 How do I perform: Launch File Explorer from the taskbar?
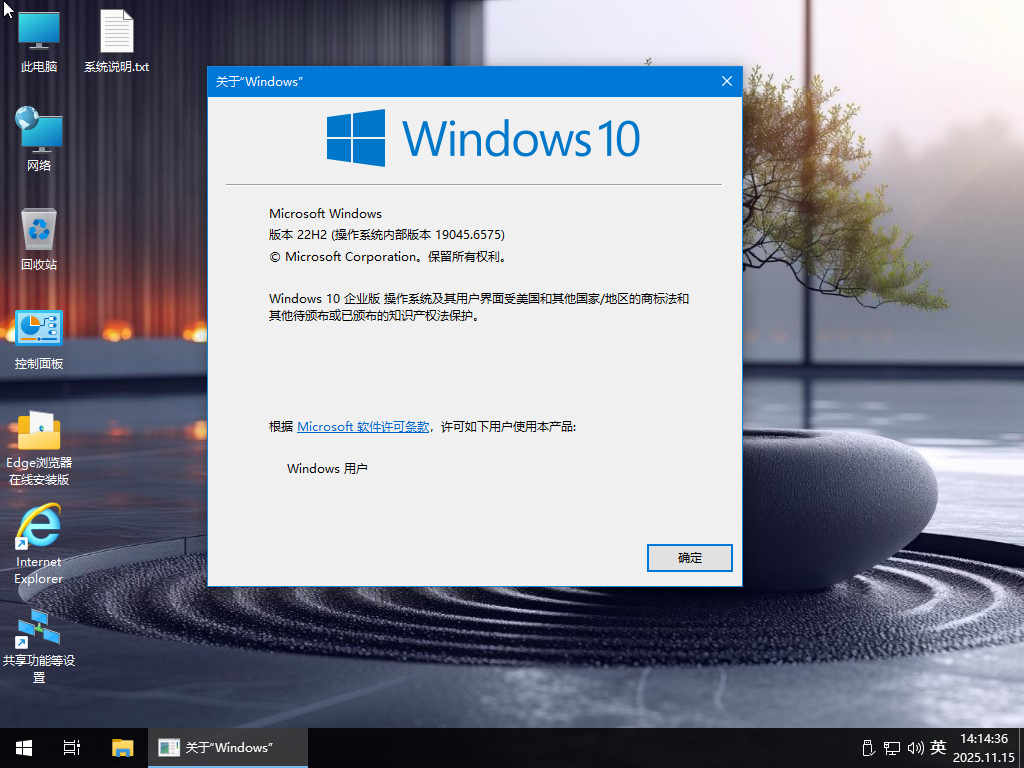click(122, 748)
